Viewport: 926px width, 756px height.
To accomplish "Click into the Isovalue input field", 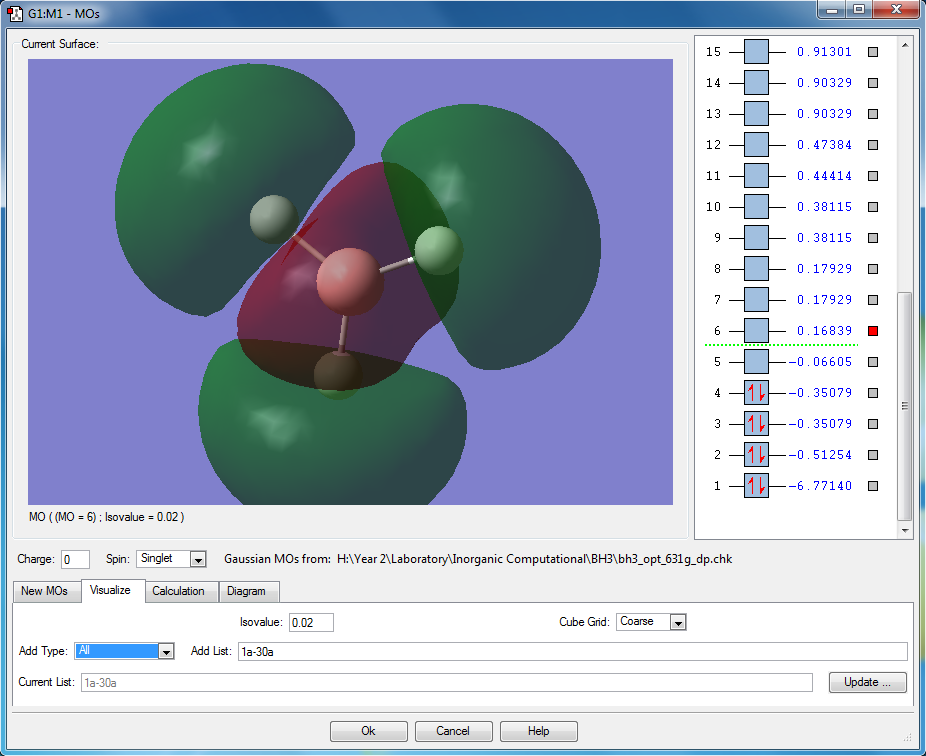I will pyautogui.click(x=311, y=622).
